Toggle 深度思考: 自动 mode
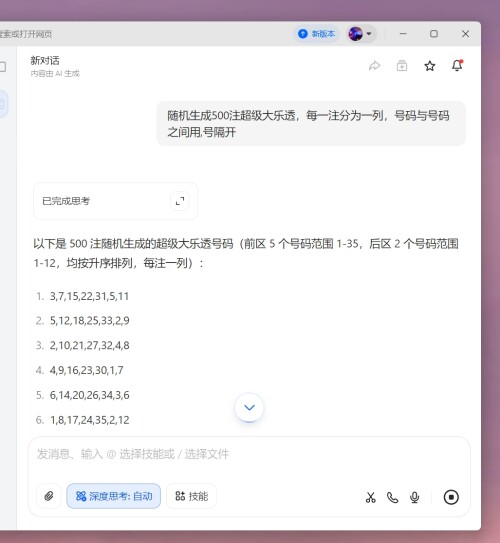500x543 pixels. pos(114,496)
